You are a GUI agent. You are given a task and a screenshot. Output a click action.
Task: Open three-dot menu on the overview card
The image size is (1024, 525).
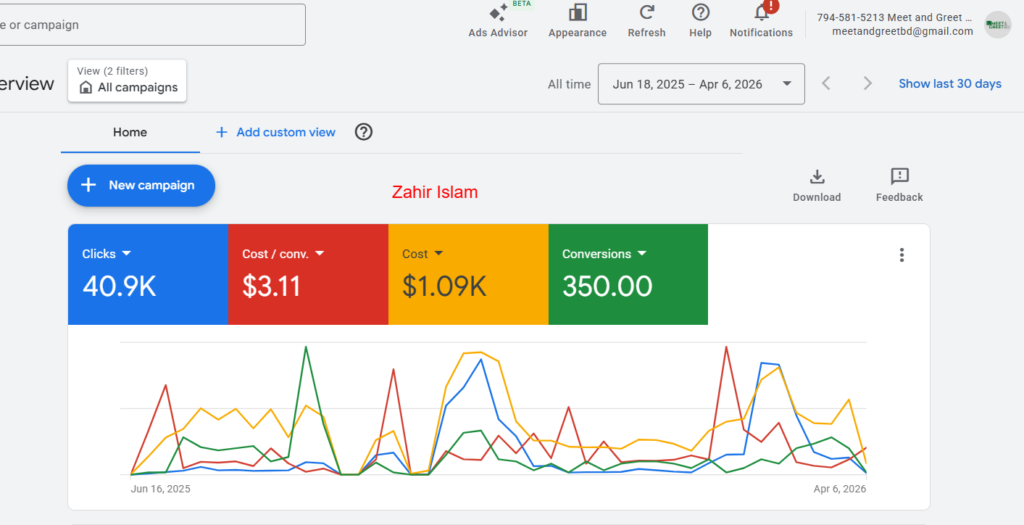[901, 255]
